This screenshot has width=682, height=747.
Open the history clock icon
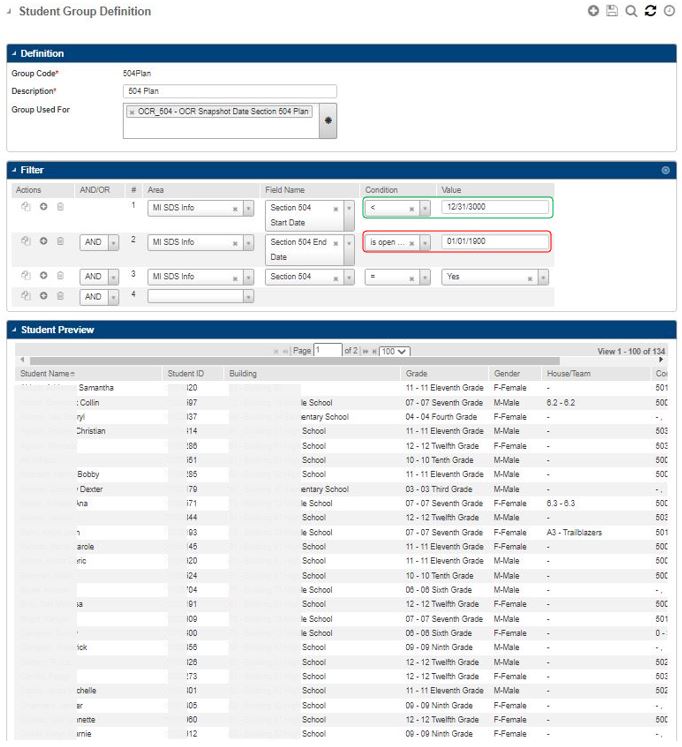pos(669,11)
